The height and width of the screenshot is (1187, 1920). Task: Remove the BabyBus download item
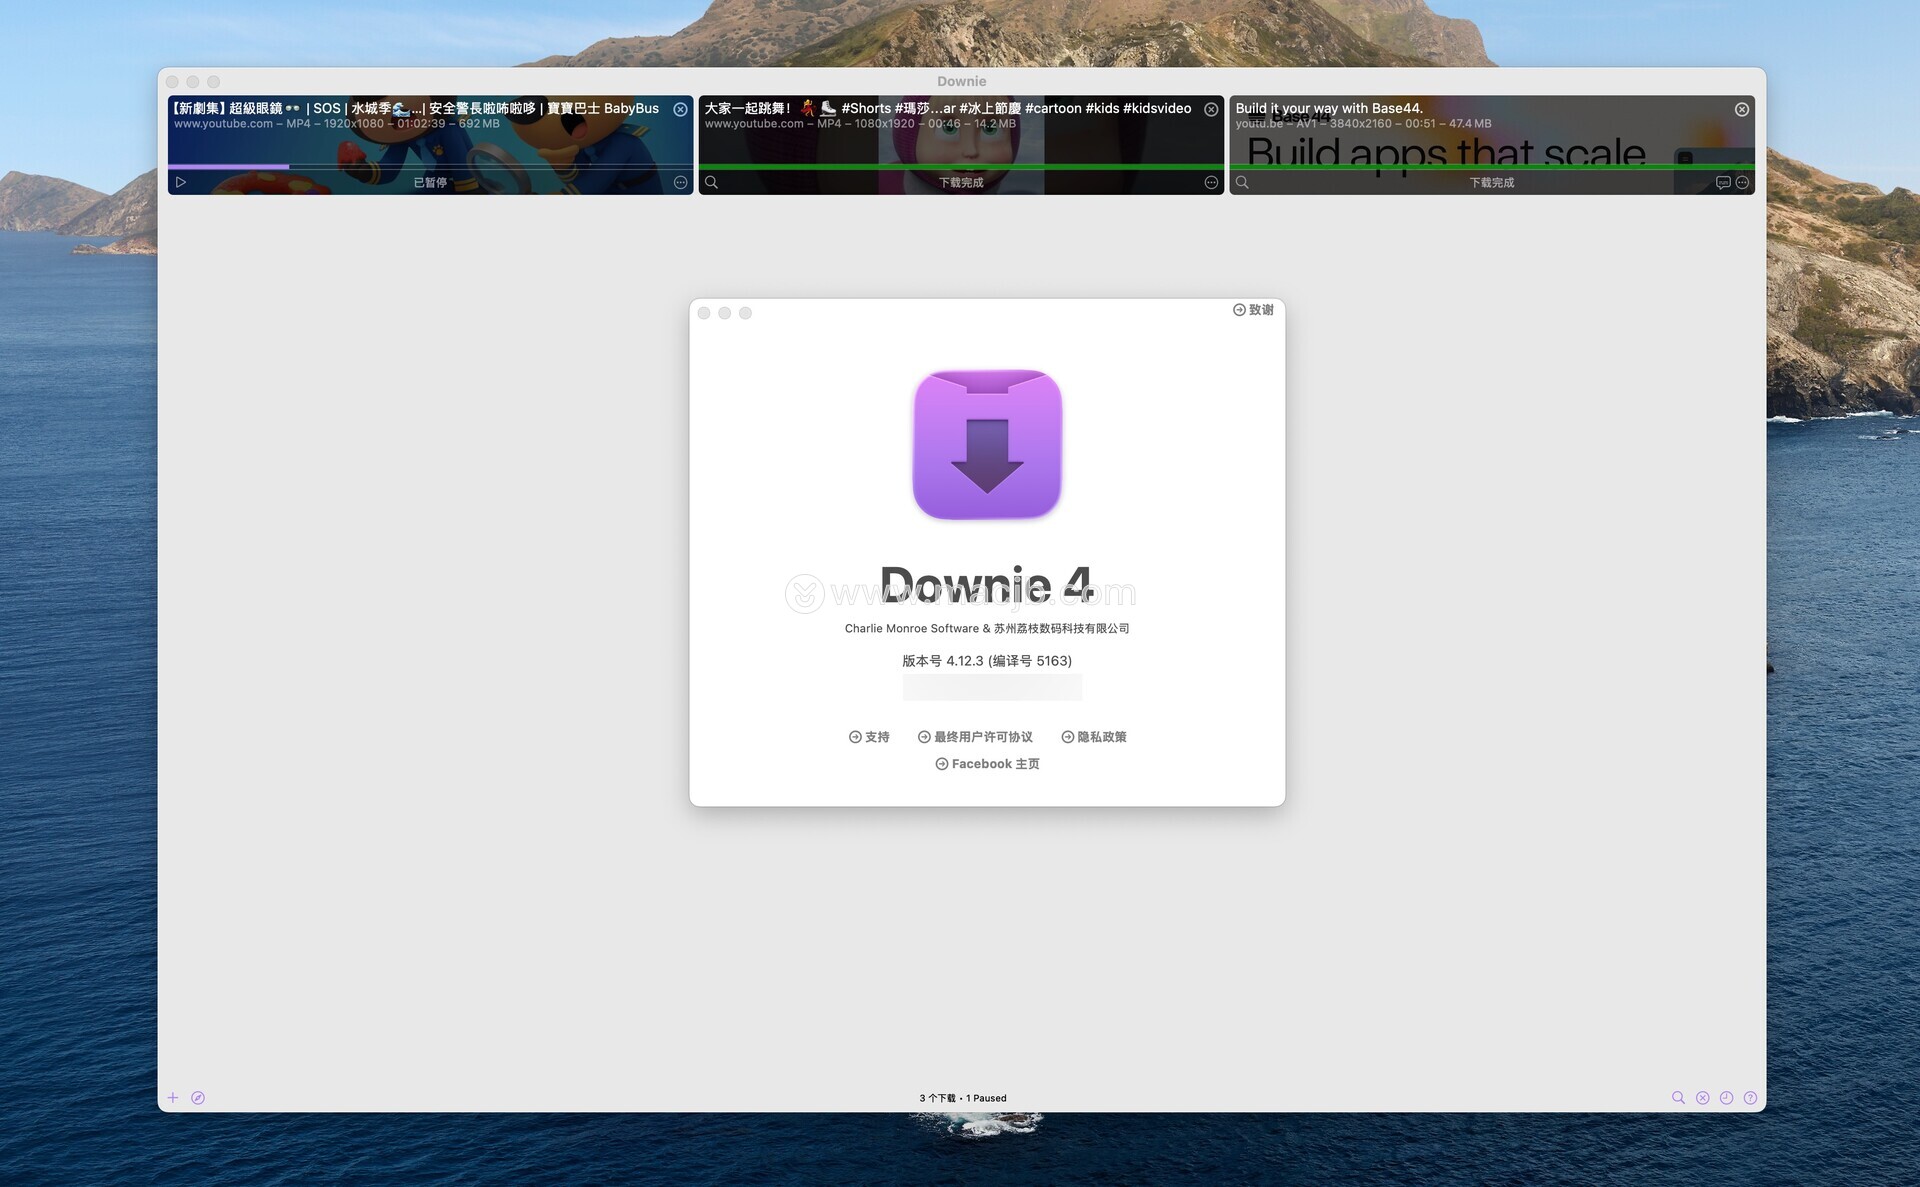point(681,109)
